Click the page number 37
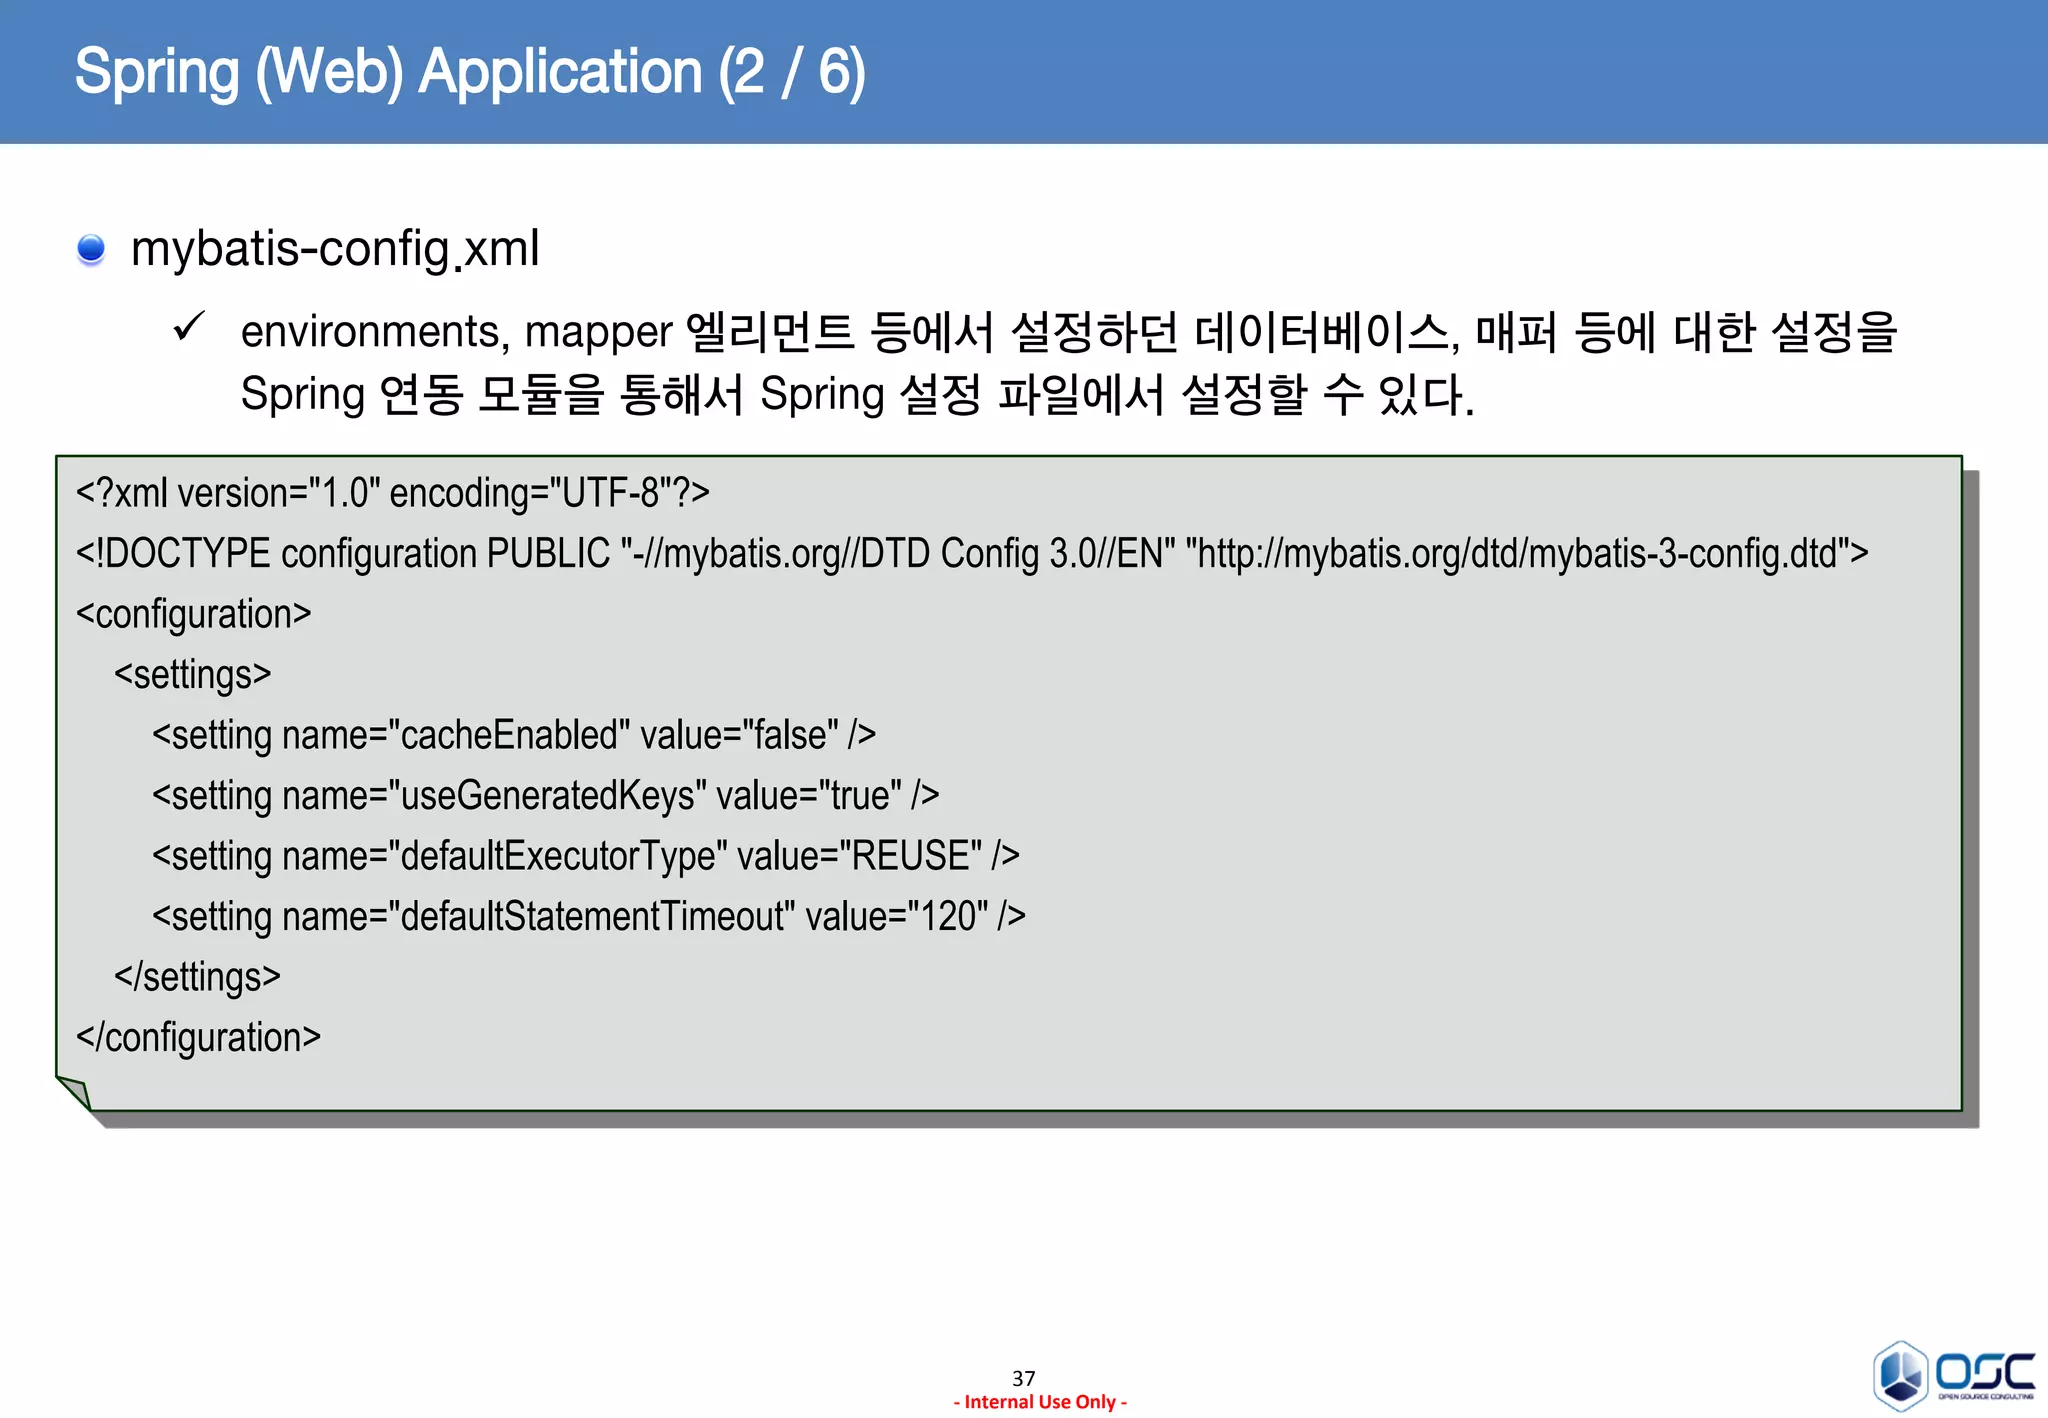The height and width of the screenshot is (1418, 2048). (1024, 1378)
